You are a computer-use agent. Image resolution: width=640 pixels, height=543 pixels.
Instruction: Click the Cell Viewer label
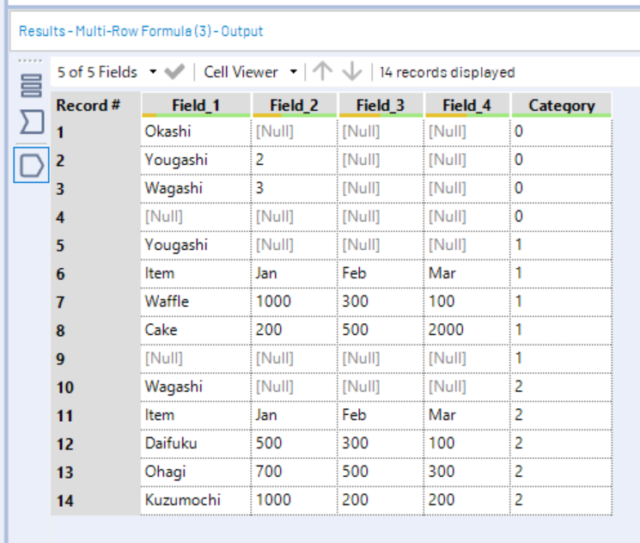click(240, 72)
